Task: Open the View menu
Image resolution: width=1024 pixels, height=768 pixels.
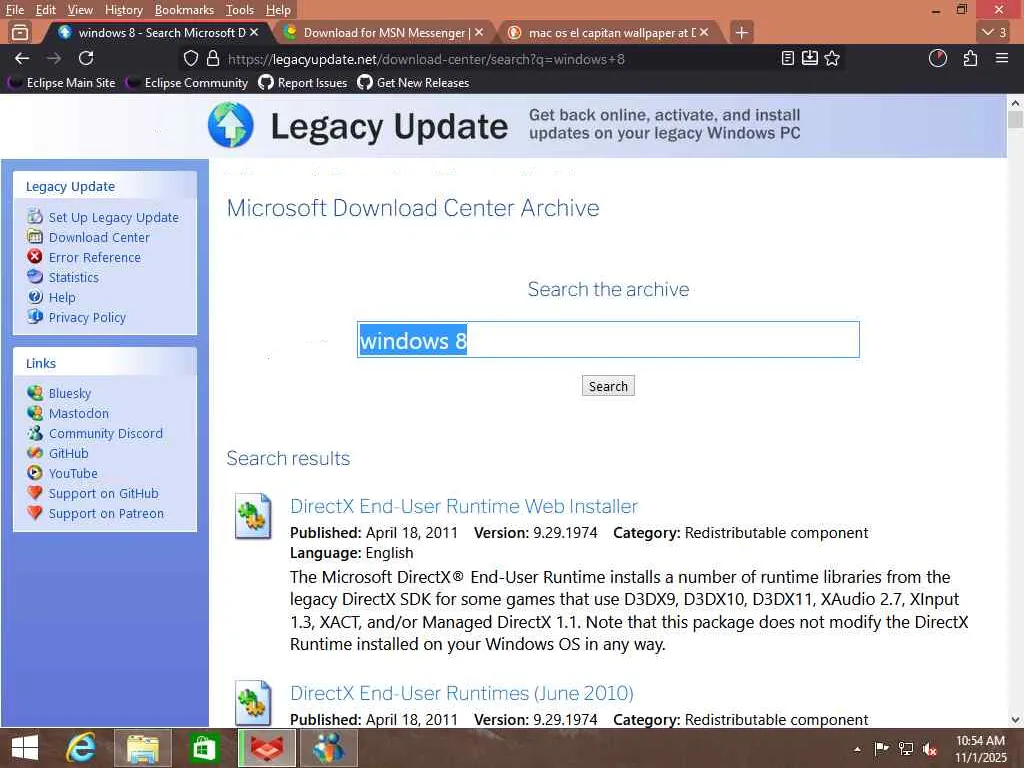Action: click(80, 10)
